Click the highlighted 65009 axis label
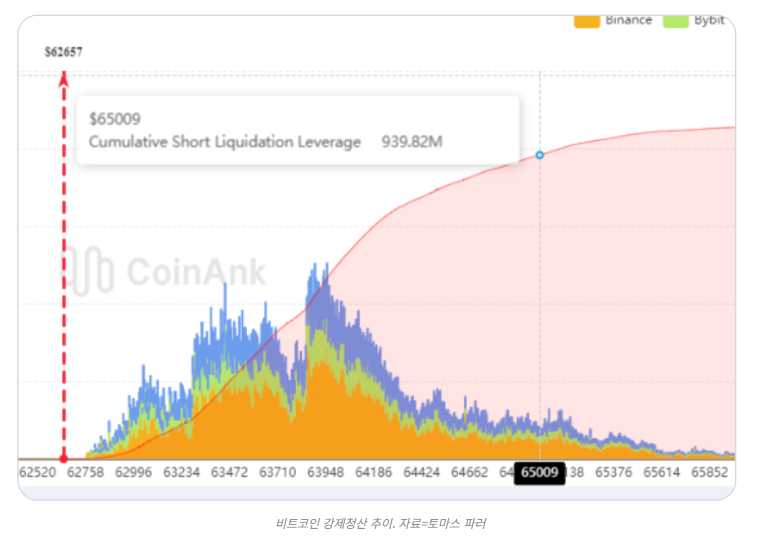The width and height of the screenshot is (760, 547). (x=539, y=473)
